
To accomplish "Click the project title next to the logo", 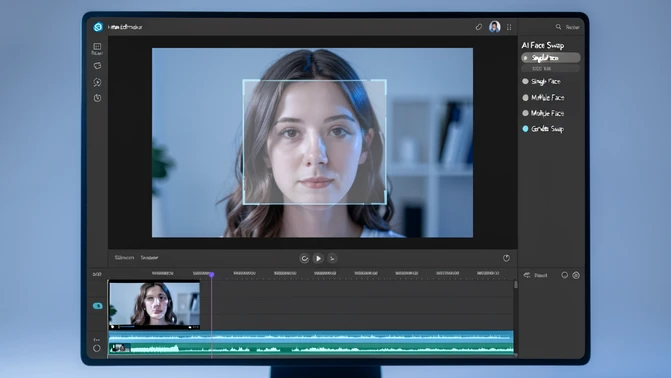I will [x=125, y=27].
